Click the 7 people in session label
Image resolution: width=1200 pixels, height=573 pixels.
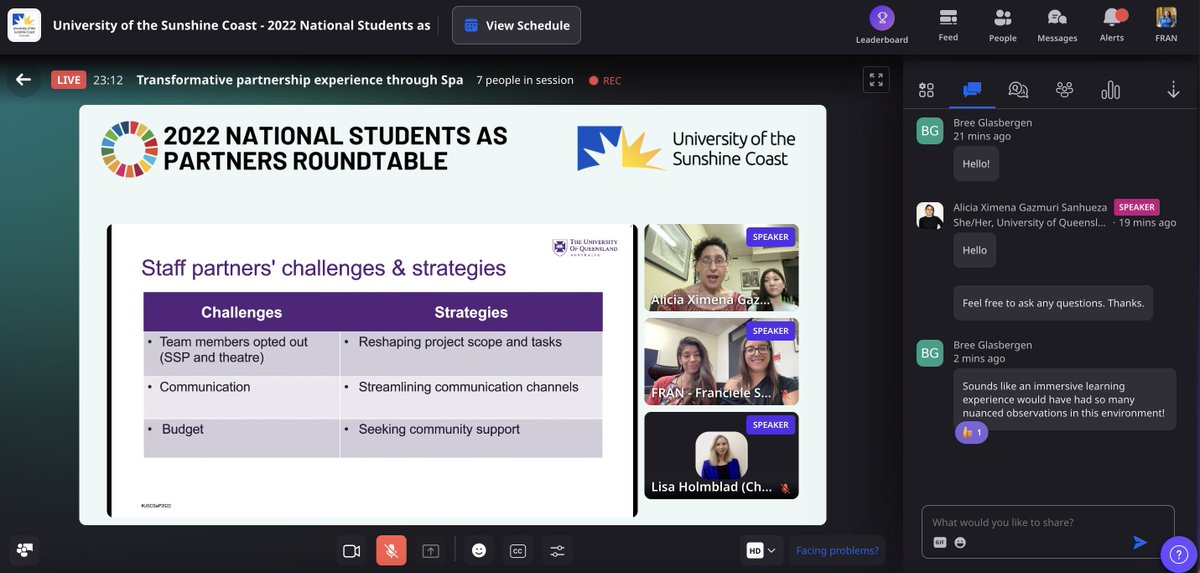click(x=525, y=80)
